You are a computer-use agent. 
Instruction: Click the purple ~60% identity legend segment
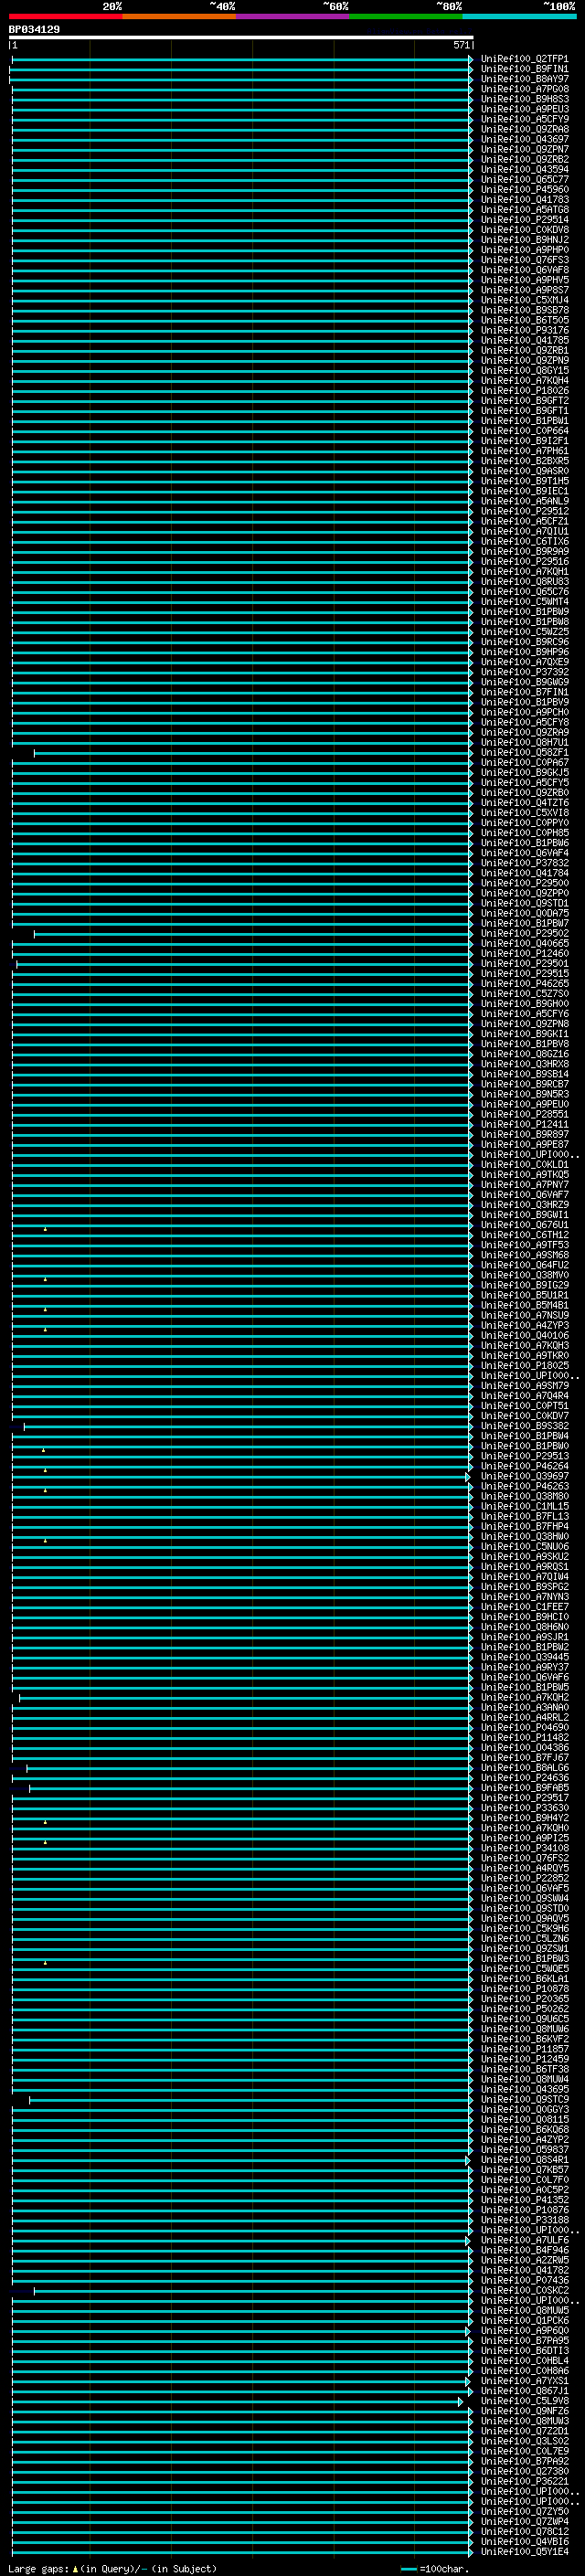293,16
